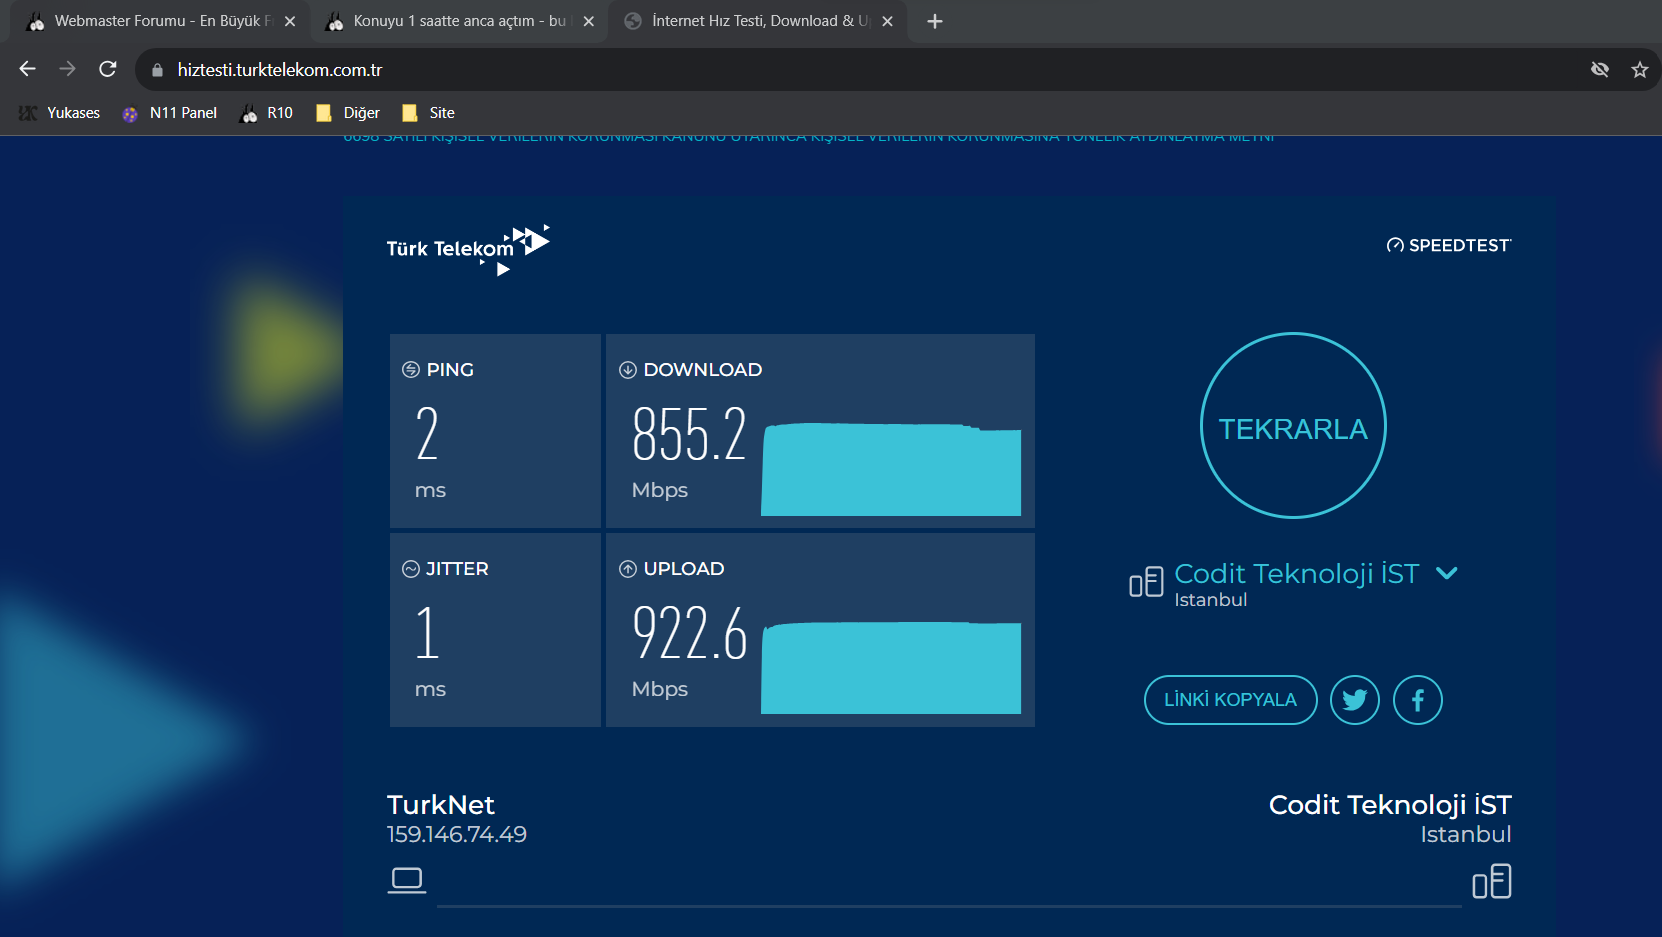The image size is (1662, 937).
Task: Reload the speed test page
Action: pos(108,69)
